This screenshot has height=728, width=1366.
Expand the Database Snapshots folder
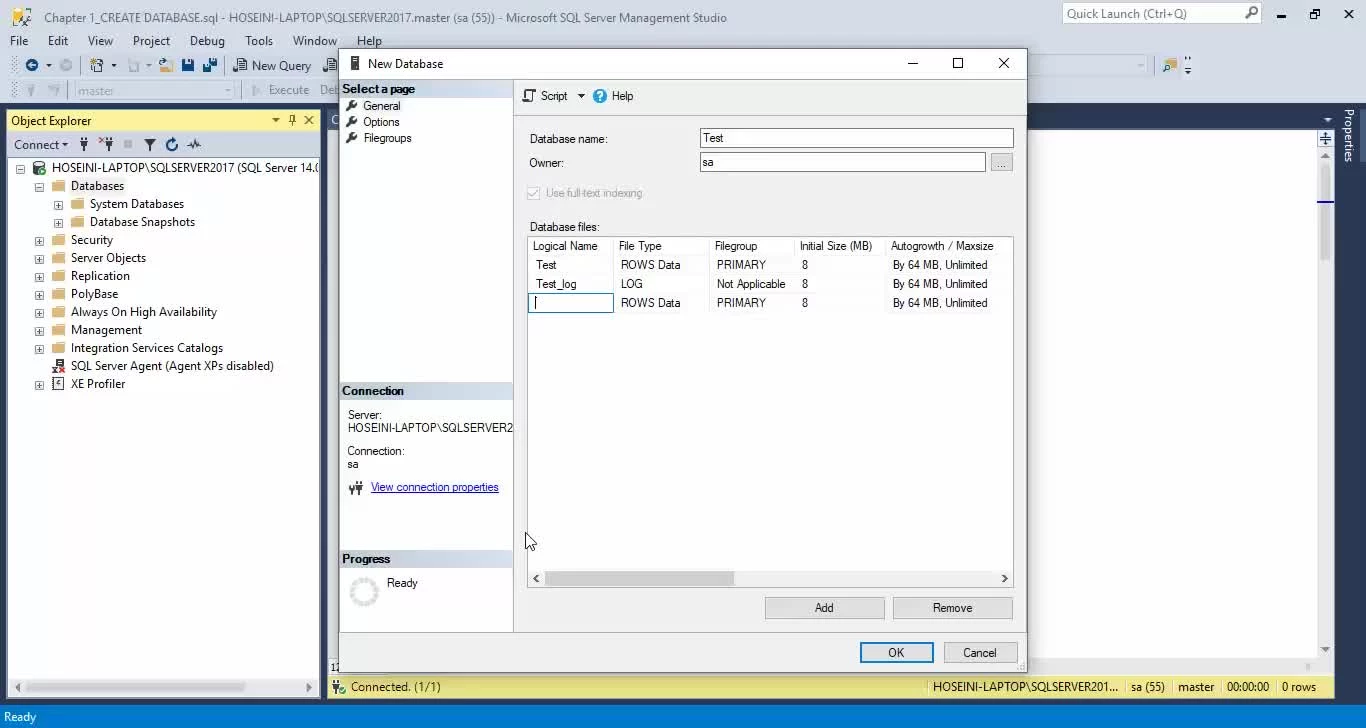(x=58, y=222)
